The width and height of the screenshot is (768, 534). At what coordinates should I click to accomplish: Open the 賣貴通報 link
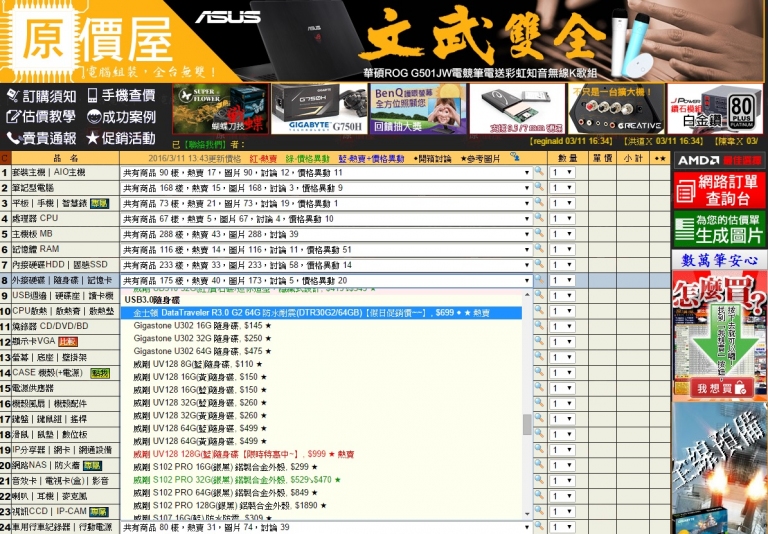click(42, 138)
